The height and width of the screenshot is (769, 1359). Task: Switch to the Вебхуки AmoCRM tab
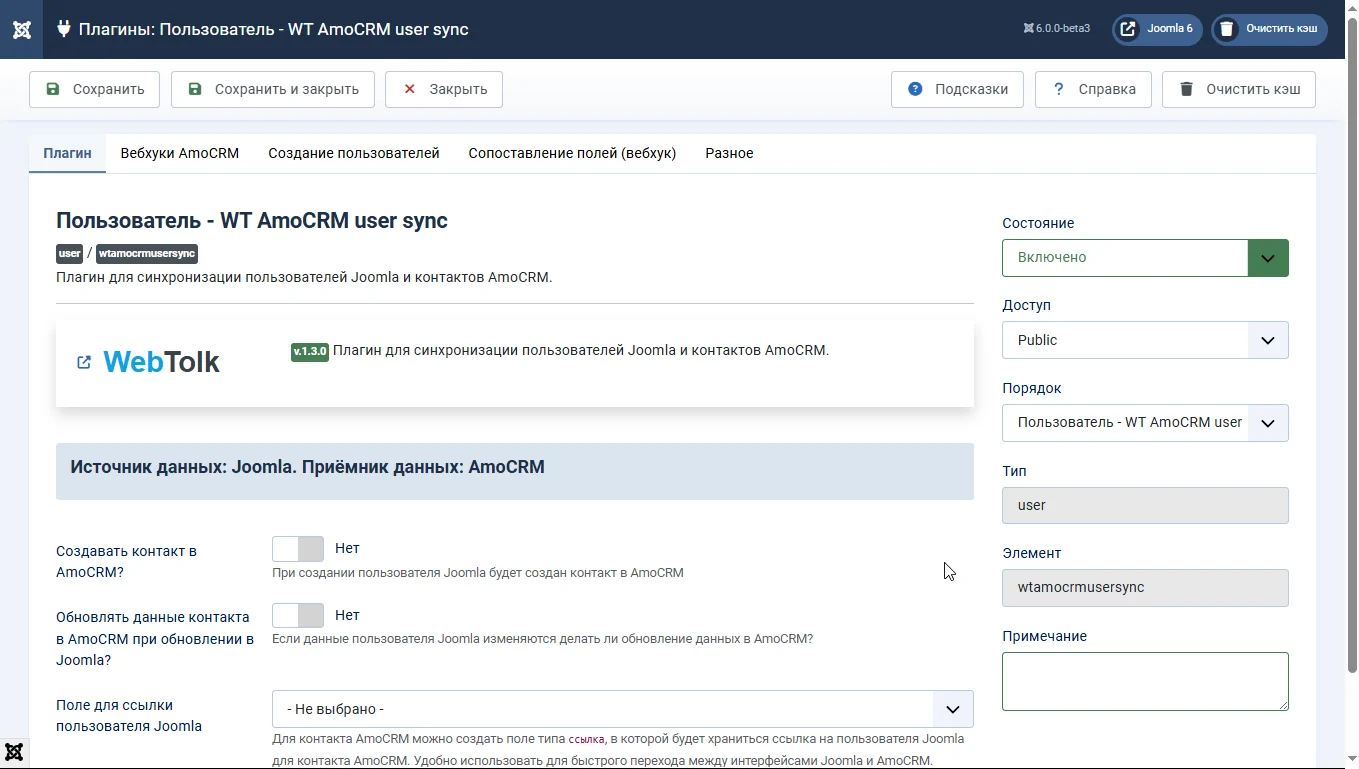point(180,153)
